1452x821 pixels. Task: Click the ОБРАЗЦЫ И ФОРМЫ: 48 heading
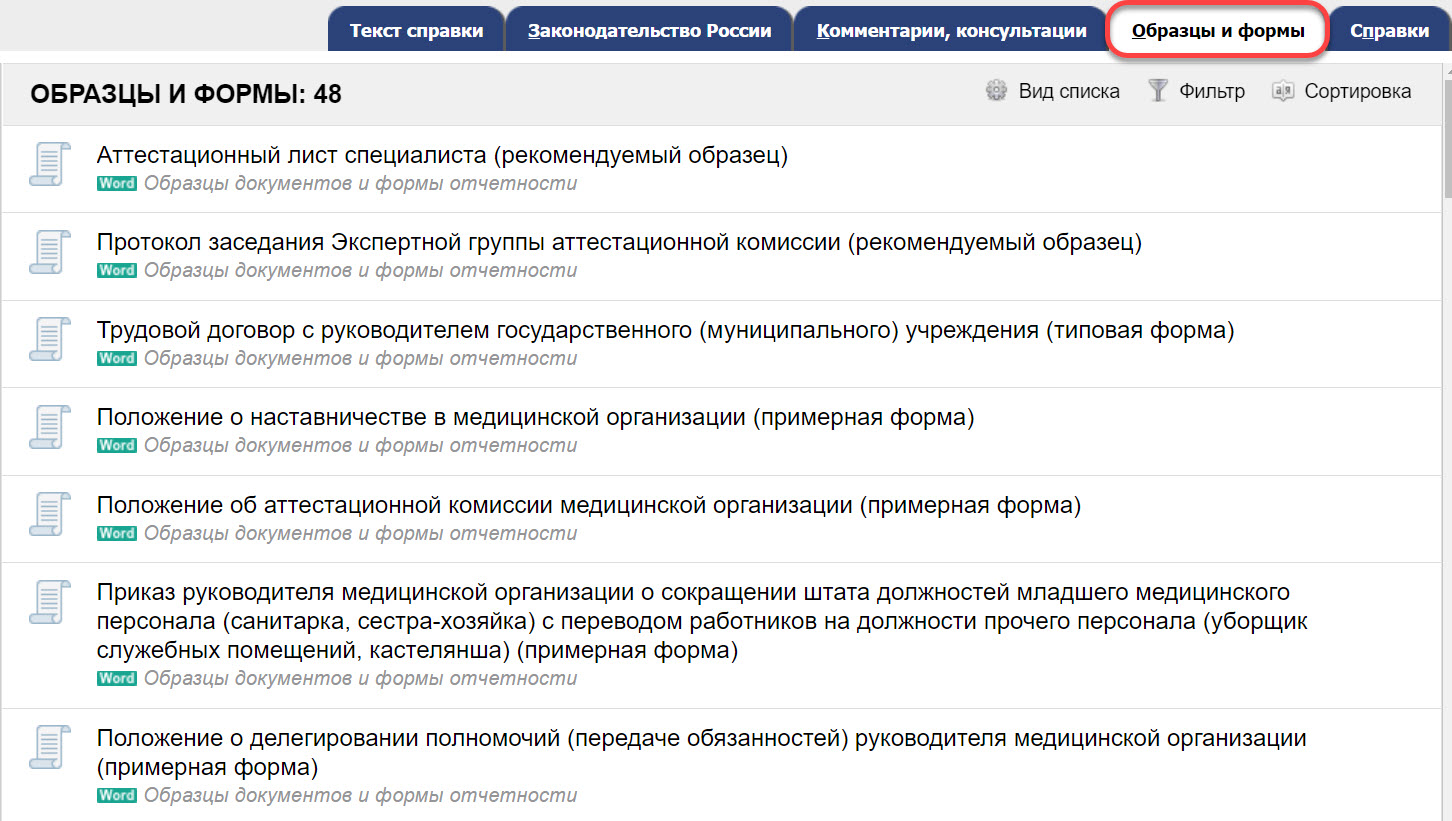pos(186,94)
